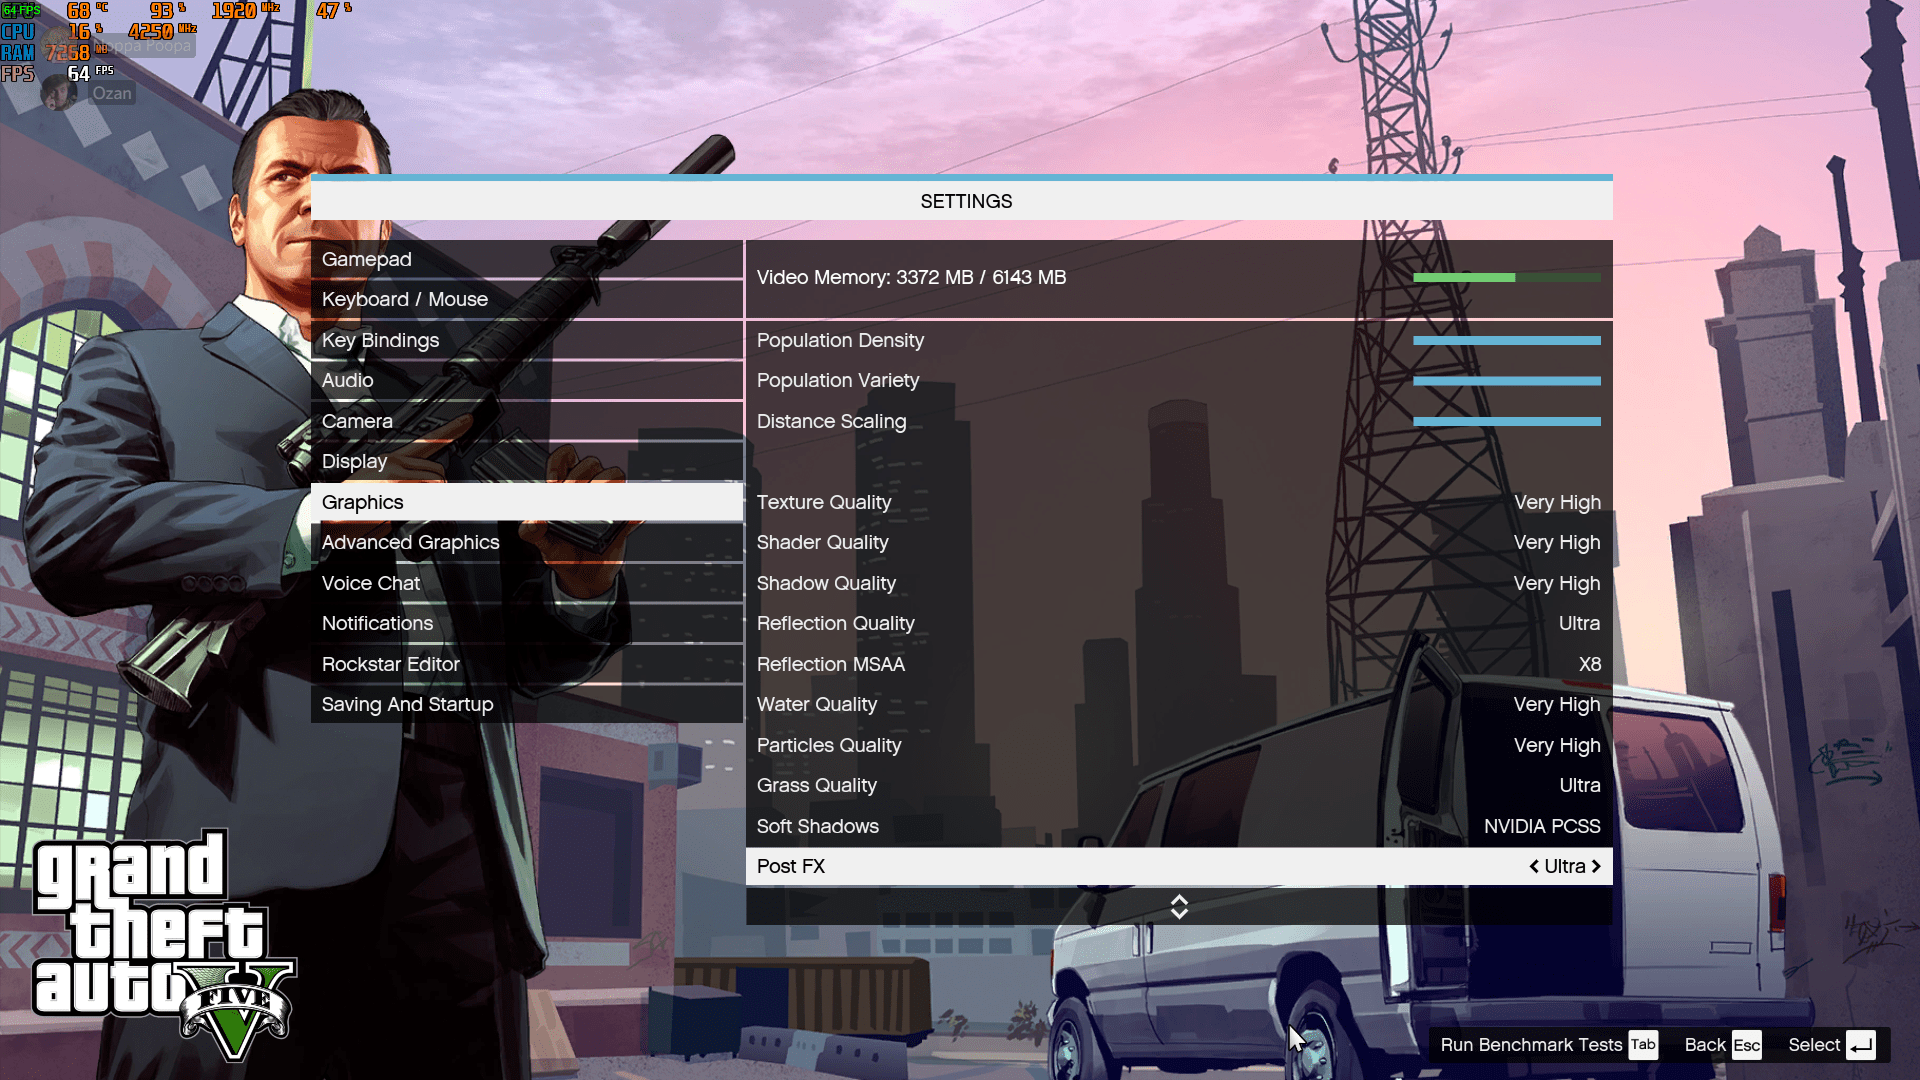Select the Grass Quality Ultra row
The width and height of the screenshot is (1920, 1080).
pyautogui.click(x=1178, y=785)
